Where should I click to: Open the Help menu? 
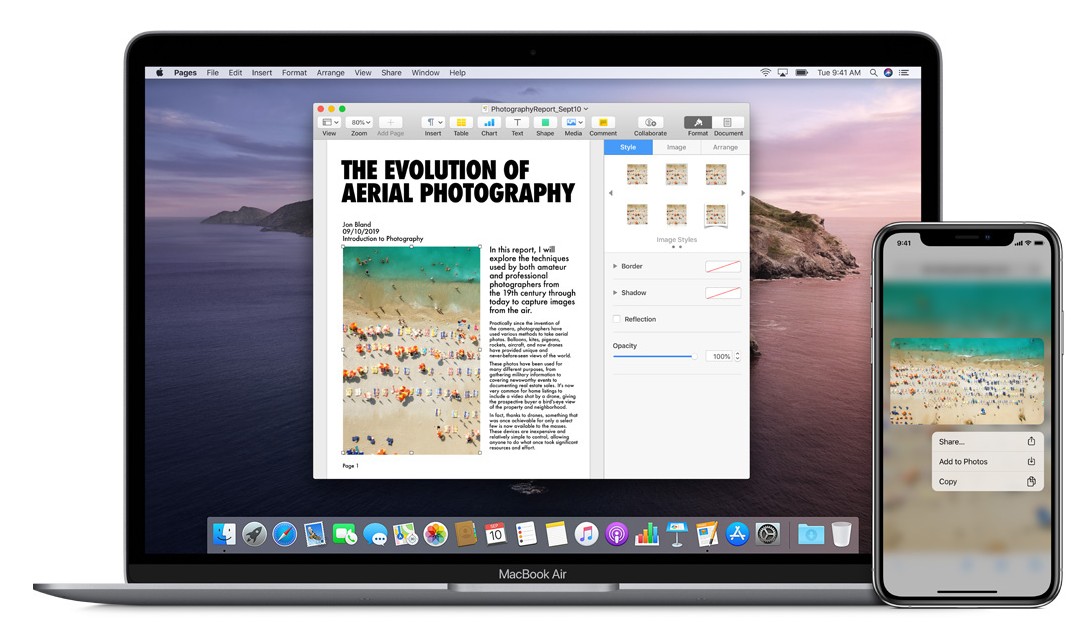pos(457,72)
